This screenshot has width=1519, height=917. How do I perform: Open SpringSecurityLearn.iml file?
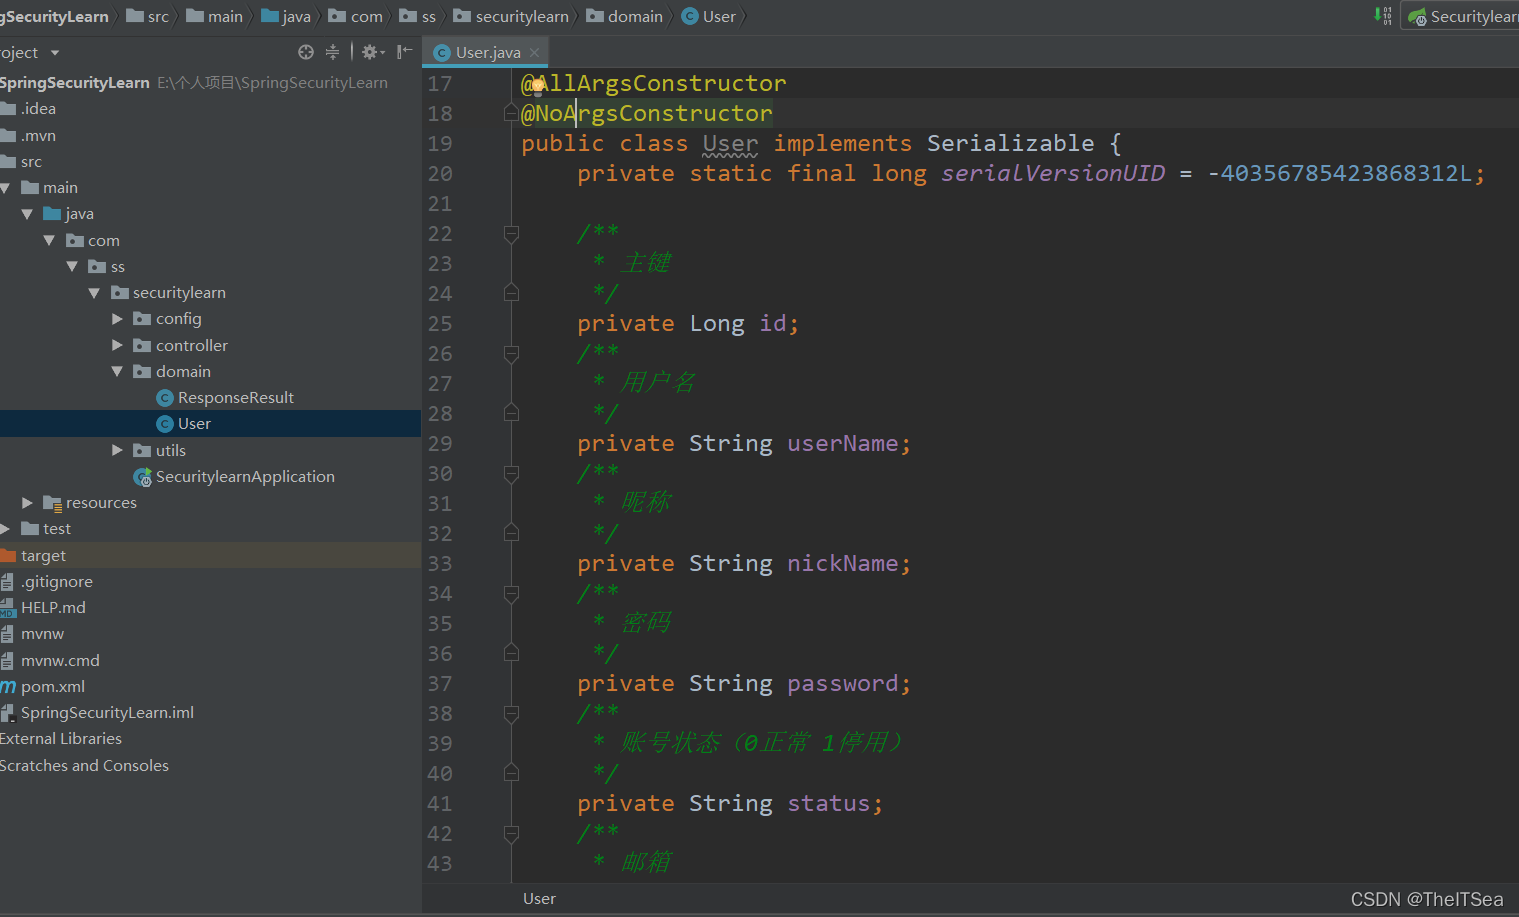tap(97, 713)
